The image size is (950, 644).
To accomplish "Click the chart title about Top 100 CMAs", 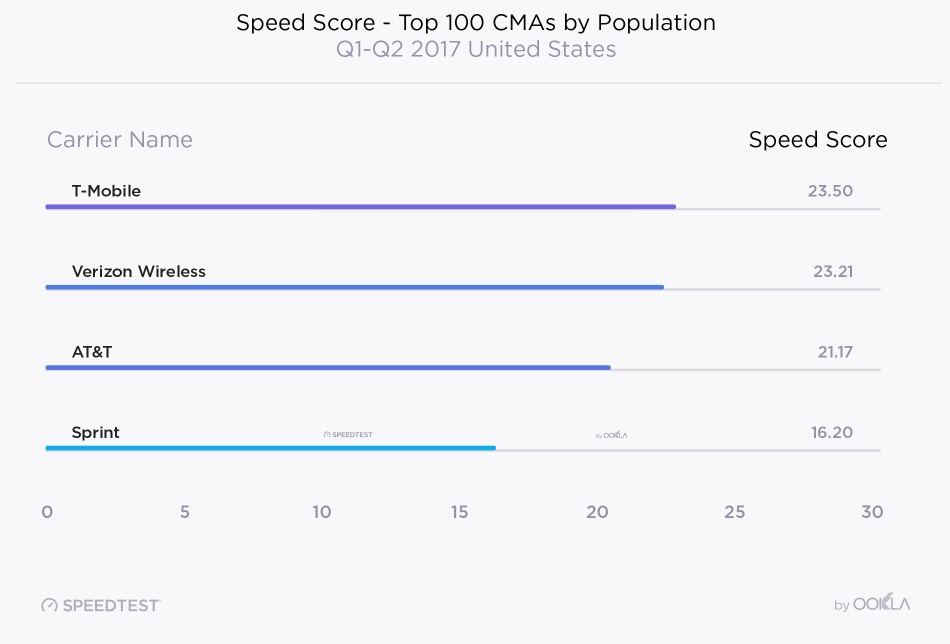I will tap(476, 22).
